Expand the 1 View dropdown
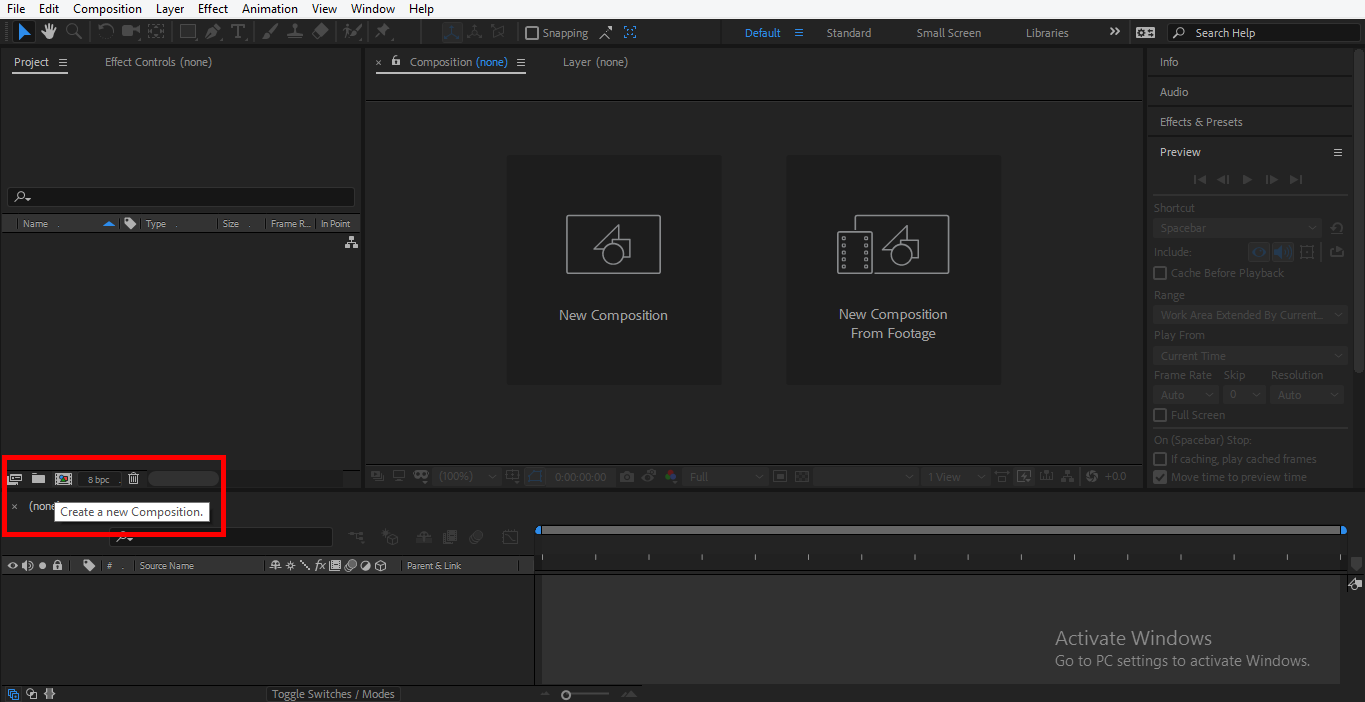1365x702 pixels. click(x=952, y=476)
